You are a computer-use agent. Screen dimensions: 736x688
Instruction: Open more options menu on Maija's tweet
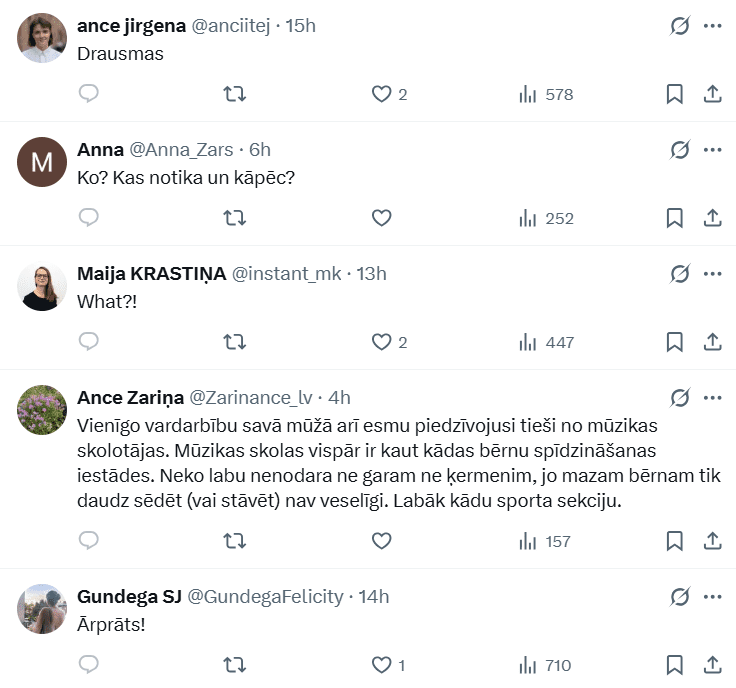713,274
